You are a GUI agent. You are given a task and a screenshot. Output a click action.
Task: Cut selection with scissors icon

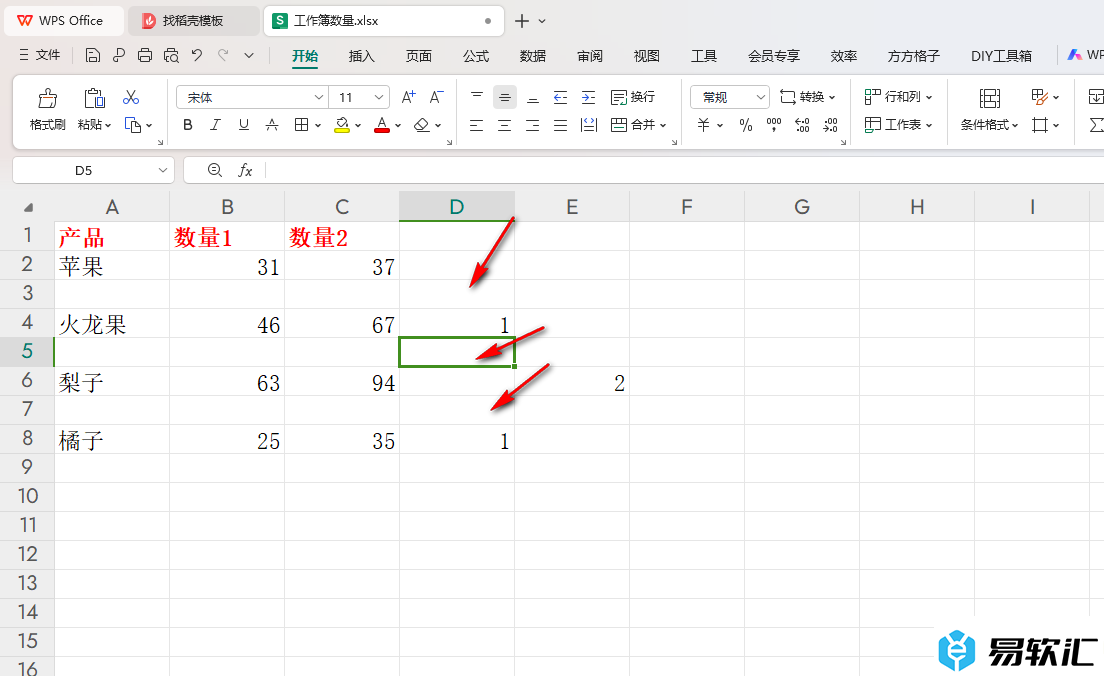point(131,97)
